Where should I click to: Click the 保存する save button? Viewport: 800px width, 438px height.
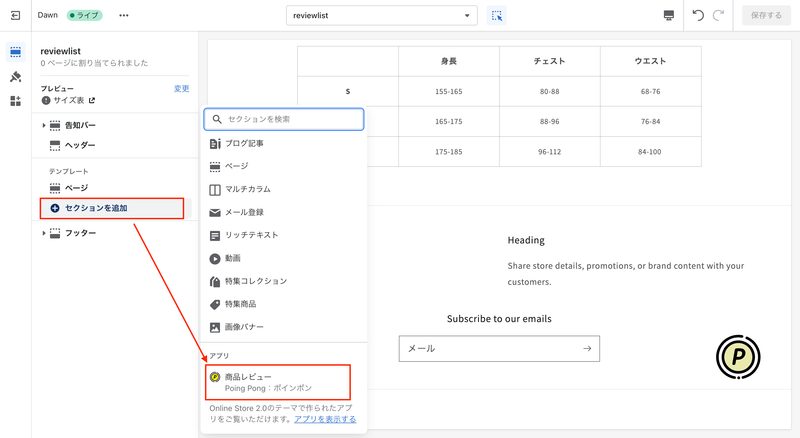pos(766,15)
